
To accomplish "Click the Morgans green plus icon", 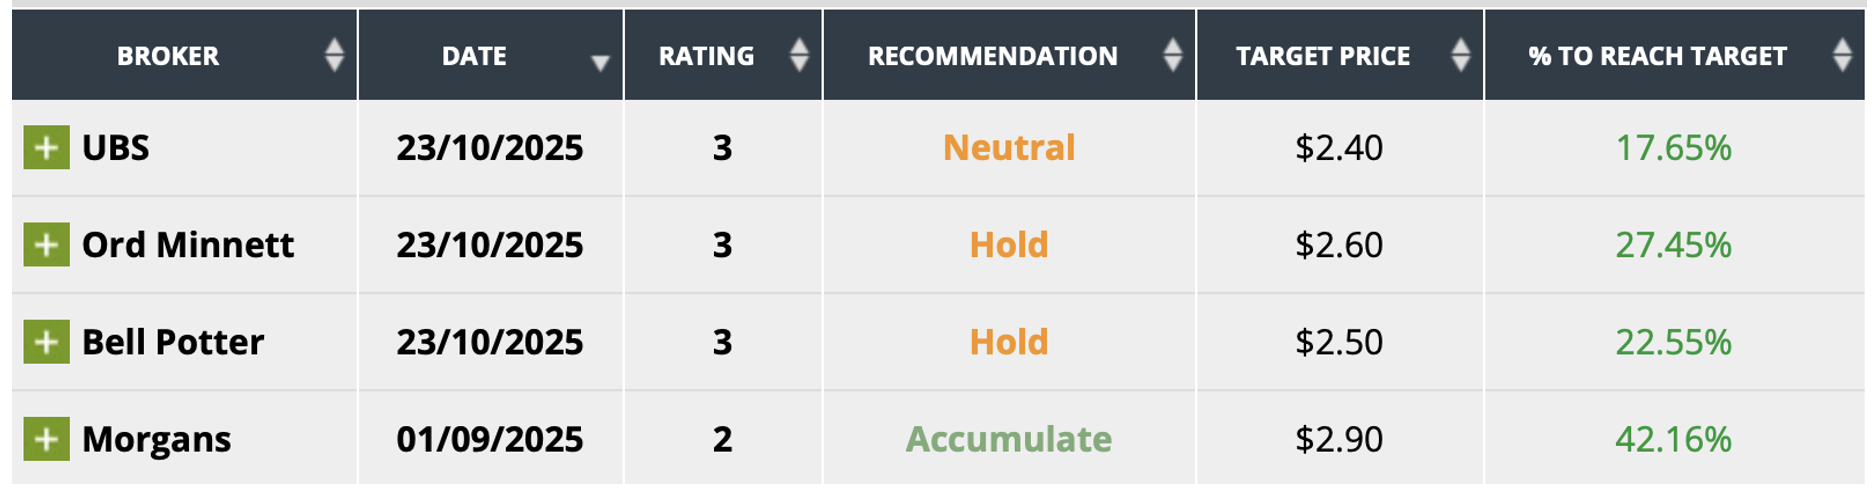I will (46, 439).
